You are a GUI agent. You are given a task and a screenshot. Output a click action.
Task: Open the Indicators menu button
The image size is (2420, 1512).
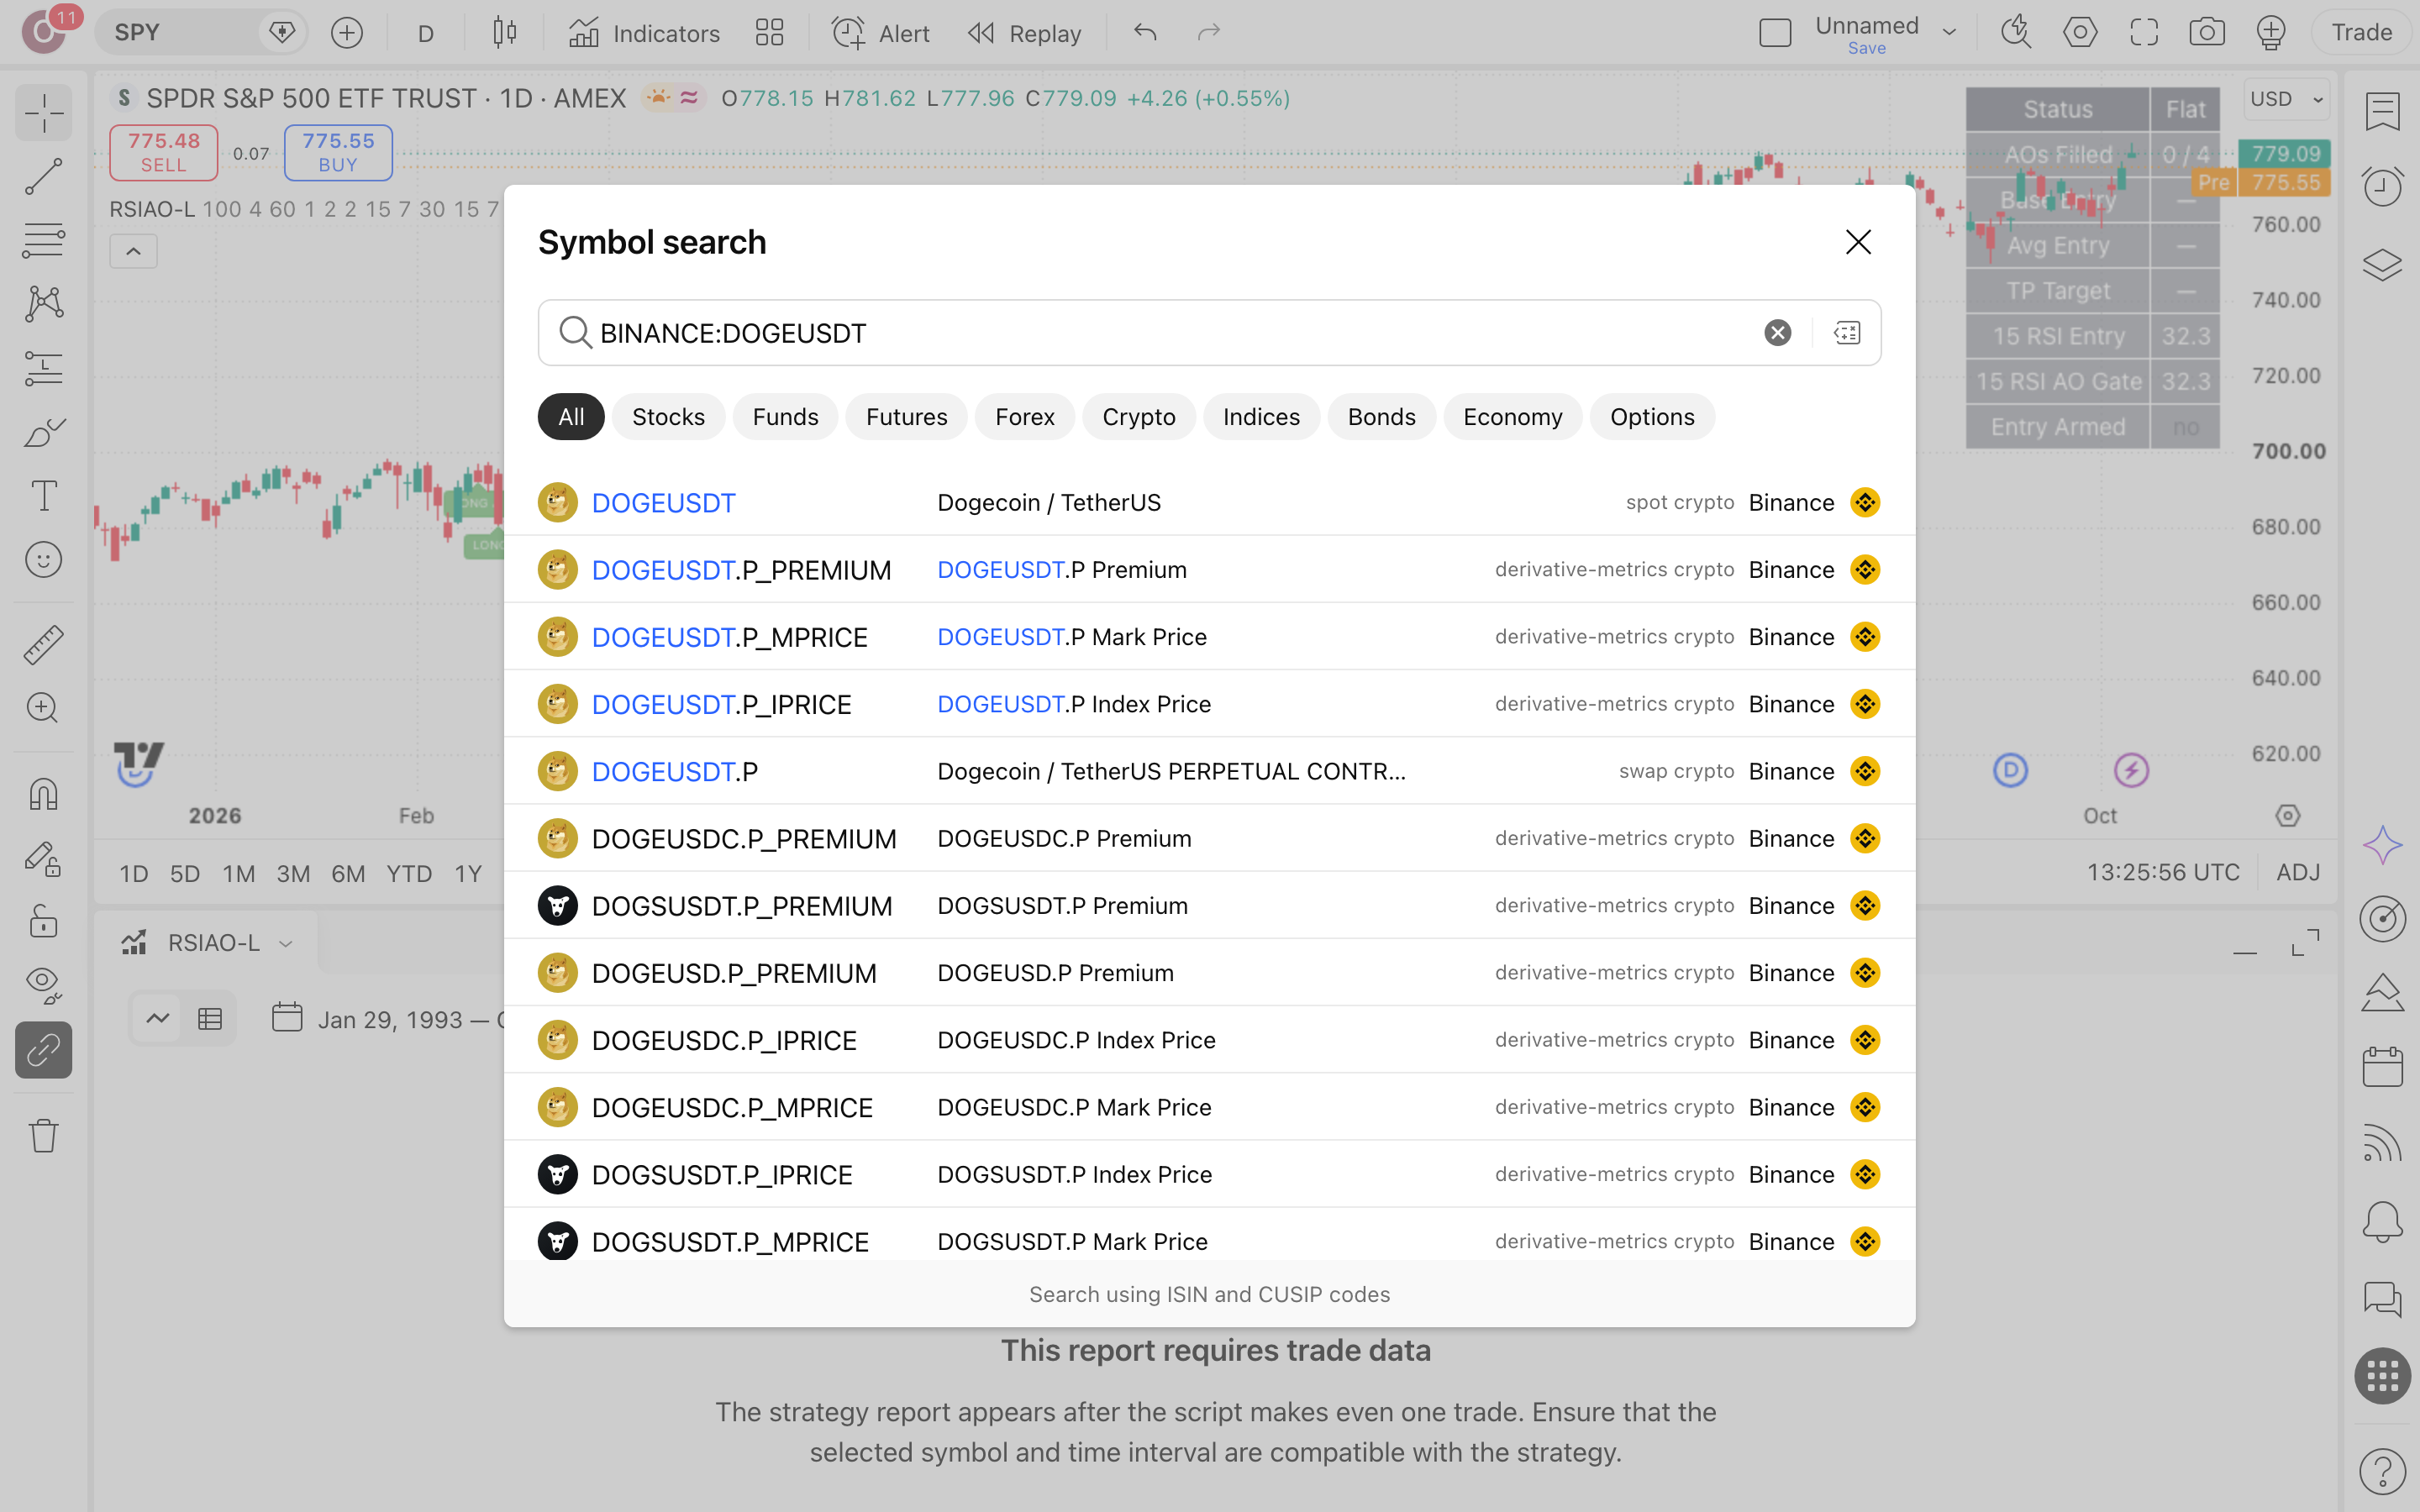coord(644,33)
